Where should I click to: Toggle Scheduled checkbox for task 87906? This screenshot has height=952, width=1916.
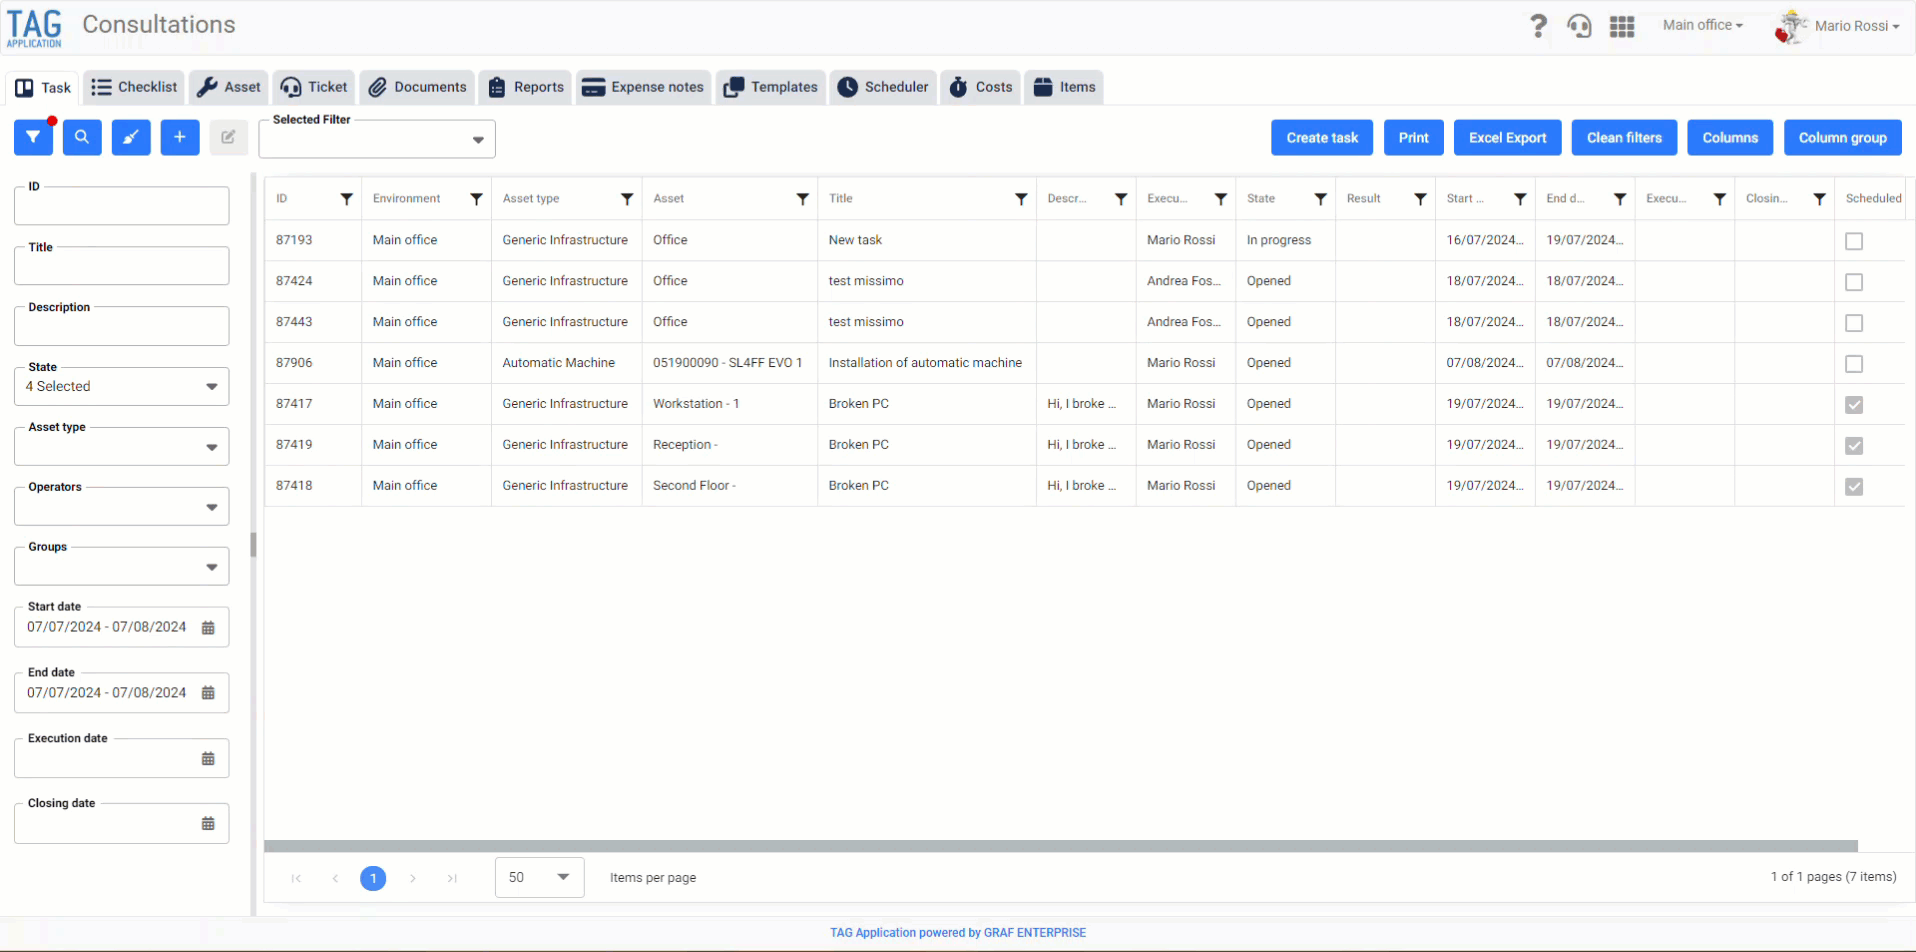[x=1854, y=364]
